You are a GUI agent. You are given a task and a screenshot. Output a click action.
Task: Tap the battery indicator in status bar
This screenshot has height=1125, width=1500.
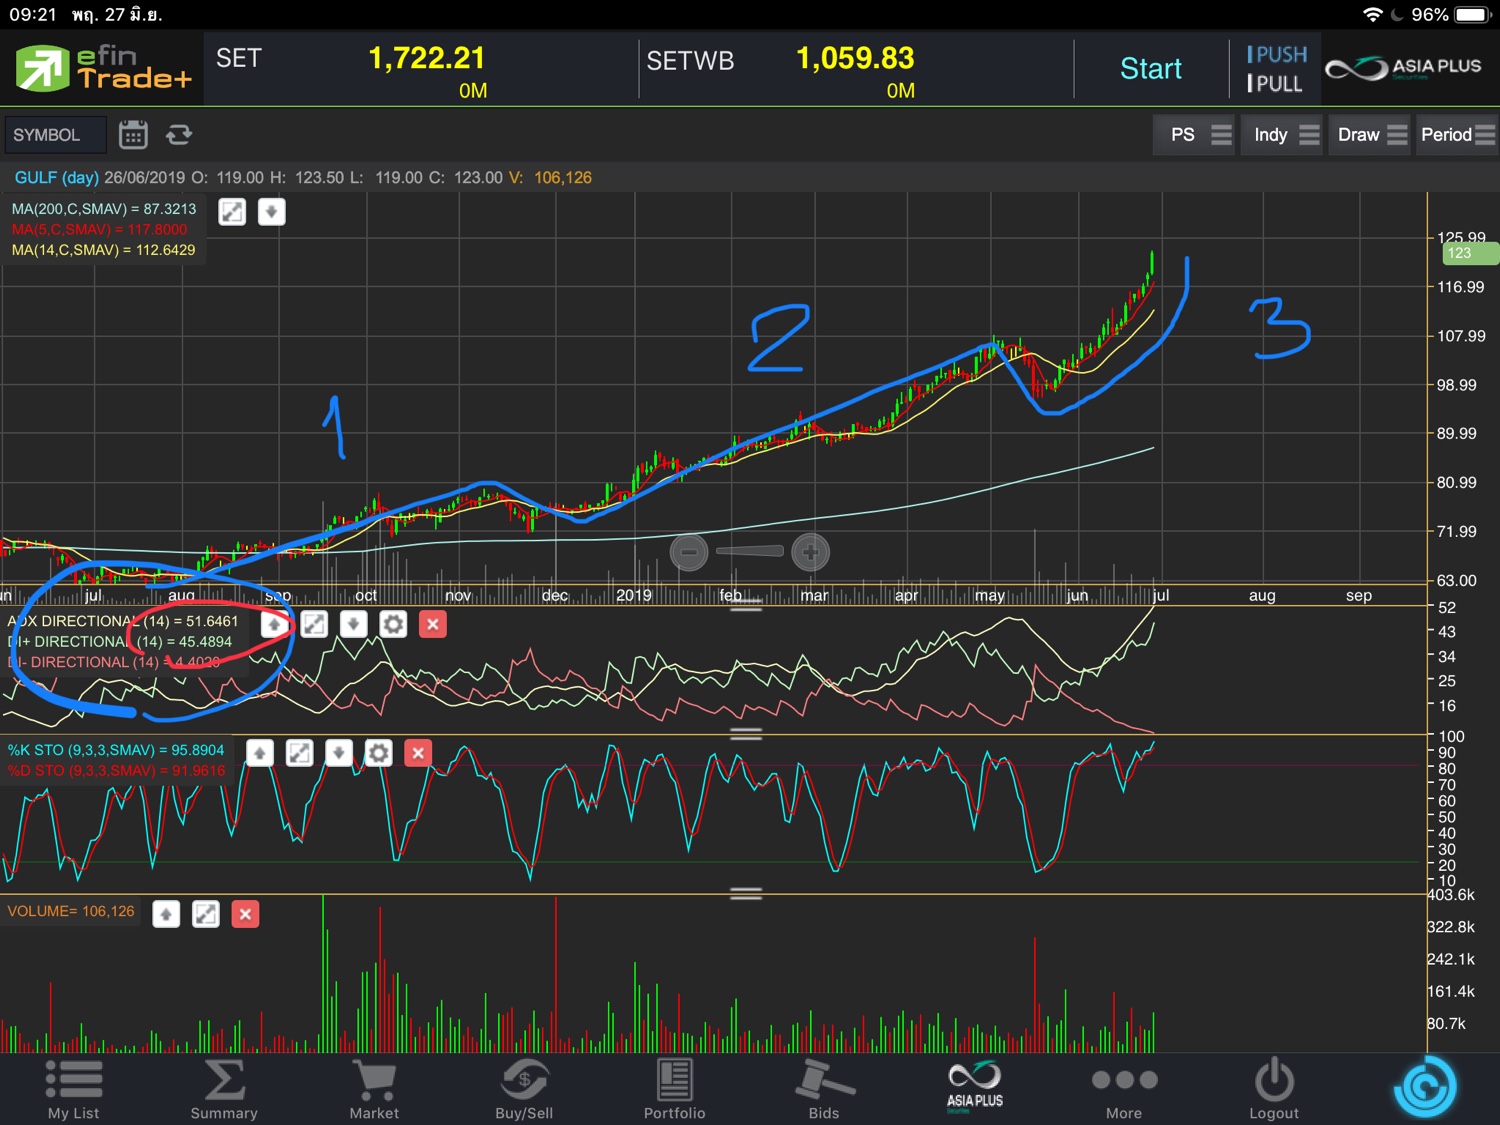1474,15
